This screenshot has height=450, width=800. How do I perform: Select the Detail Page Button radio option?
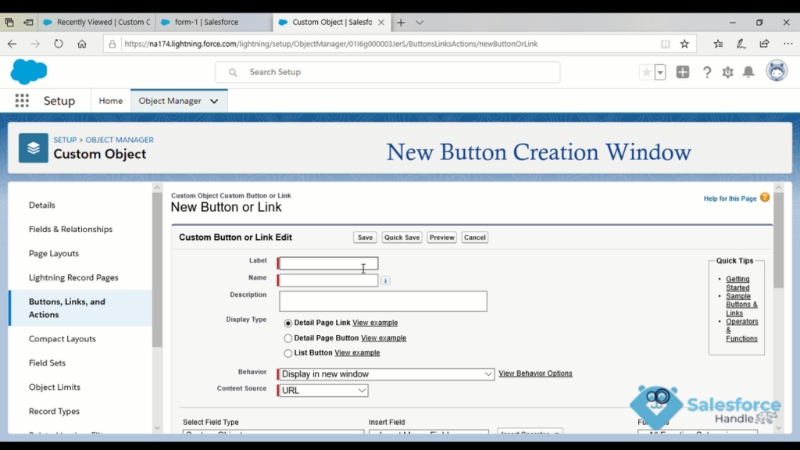click(288, 338)
